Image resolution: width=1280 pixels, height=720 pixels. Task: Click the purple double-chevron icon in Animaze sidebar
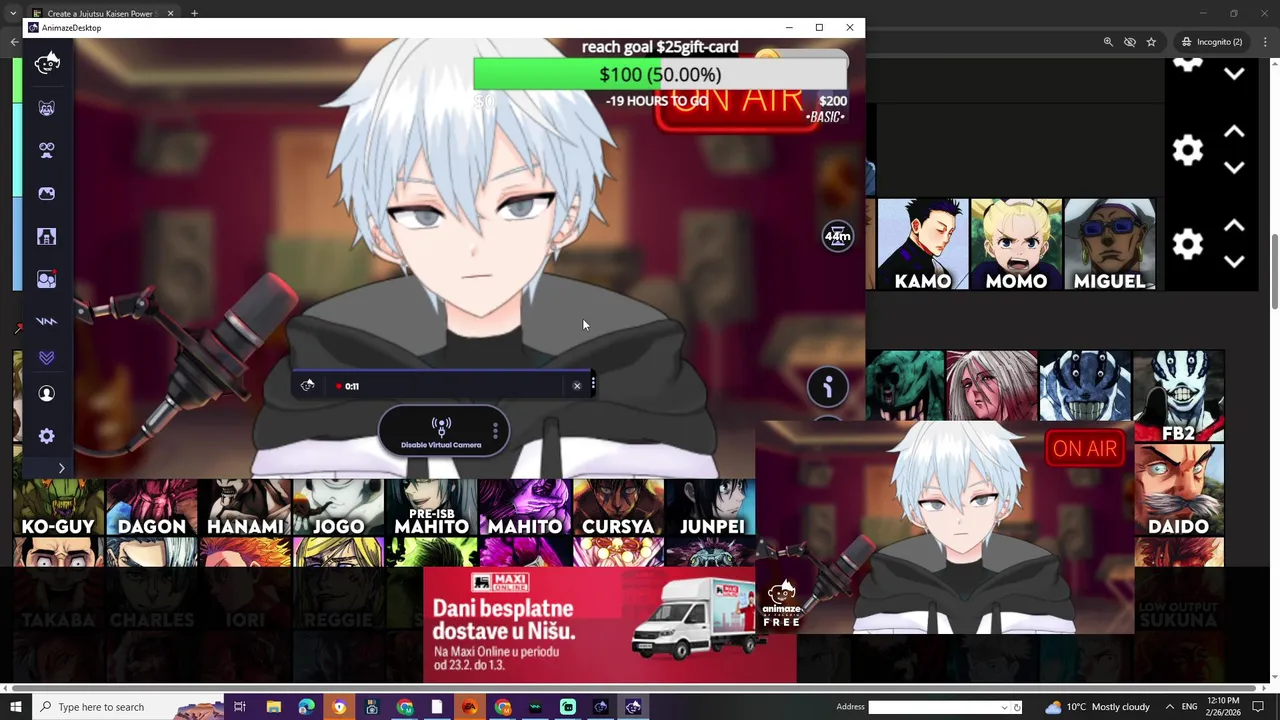tap(46, 357)
